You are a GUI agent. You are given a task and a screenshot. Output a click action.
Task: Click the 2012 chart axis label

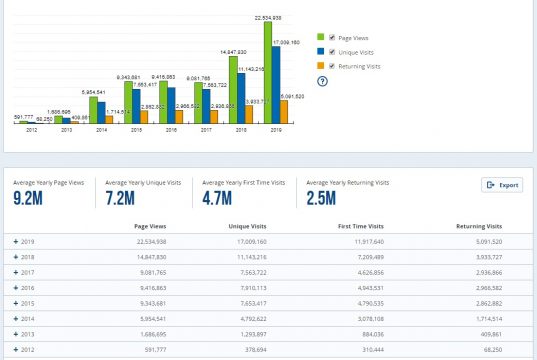pyautogui.click(x=32, y=130)
